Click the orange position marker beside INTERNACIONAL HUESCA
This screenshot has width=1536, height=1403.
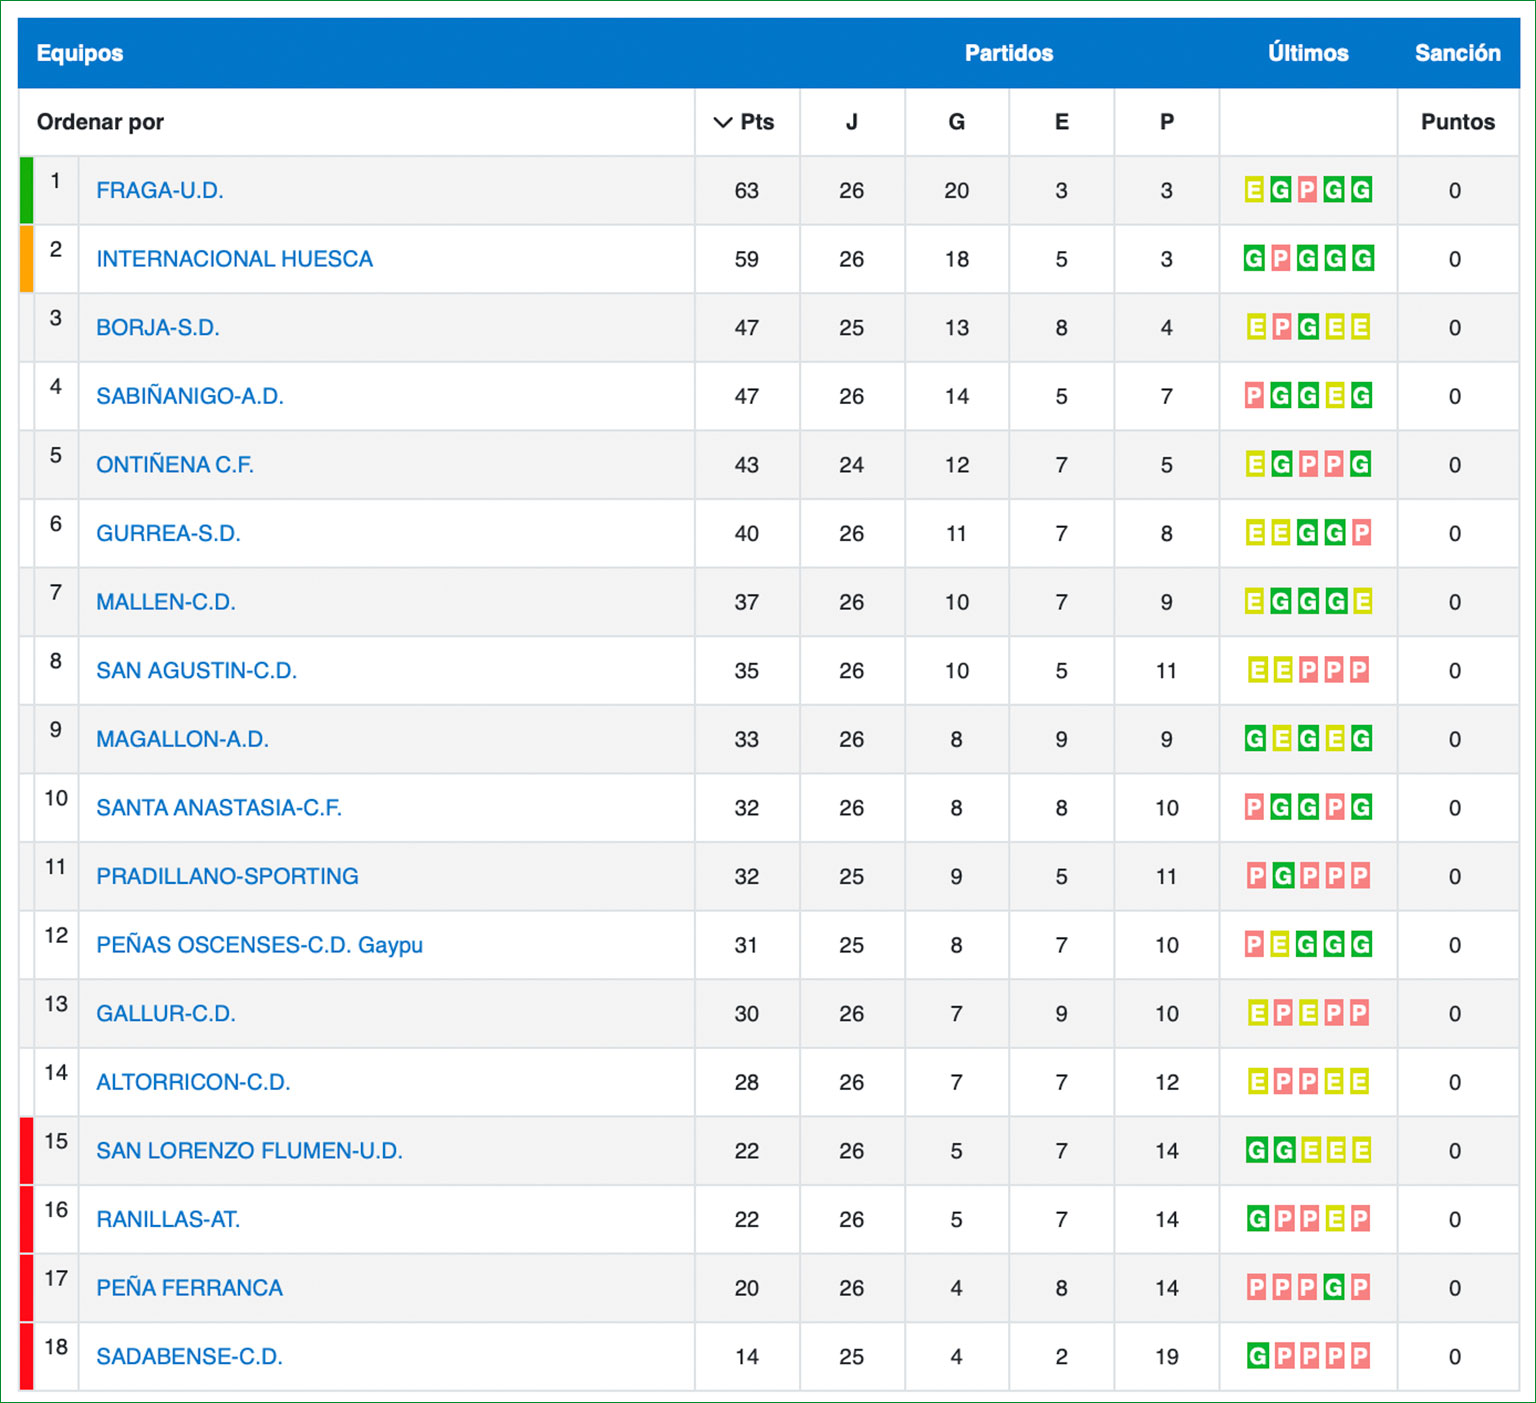(x=27, y=259)
